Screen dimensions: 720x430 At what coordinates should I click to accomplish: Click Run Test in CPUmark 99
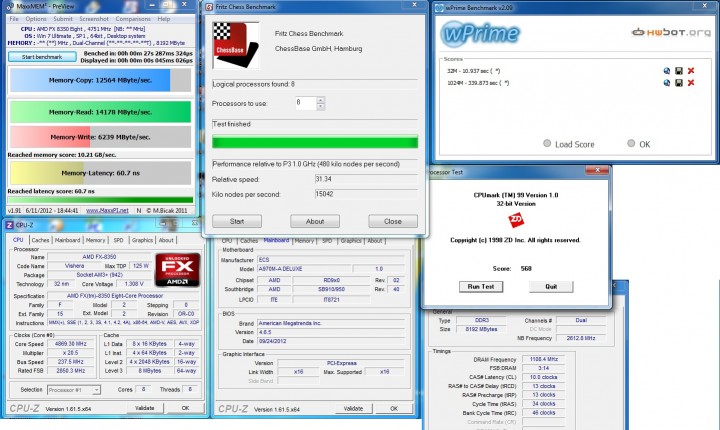(481, 287)
